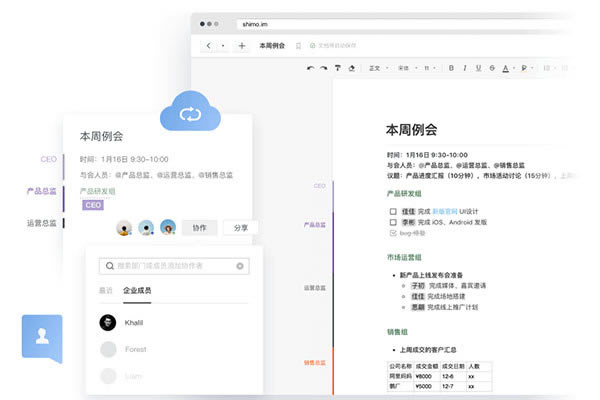
Task: Switch to the 最近 tab
Action: (105, 290)
